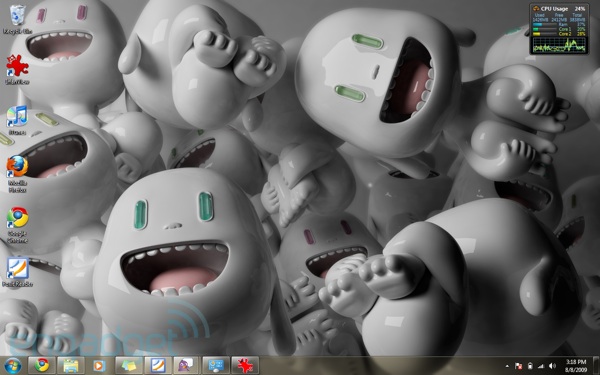The image size is (600, 375).
Task: Show hidden system tray icons
Action: coord(507,366)
